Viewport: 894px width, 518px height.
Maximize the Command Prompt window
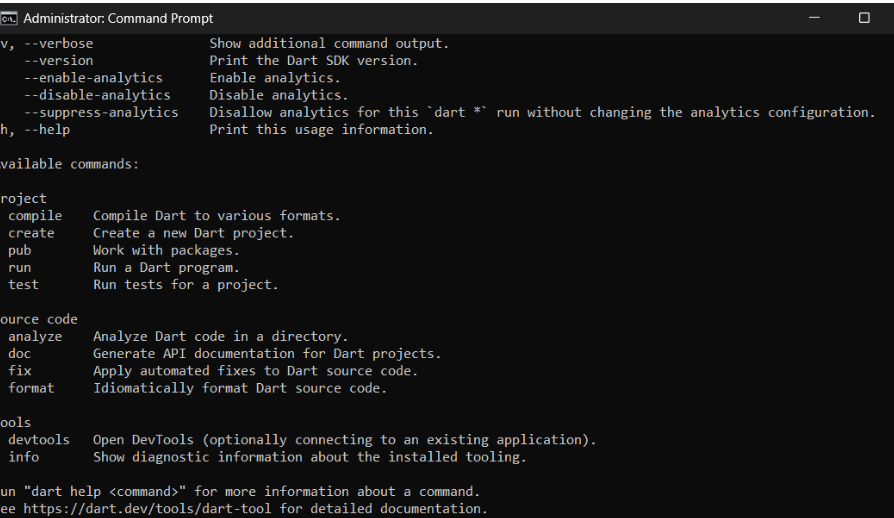[x=864, y=18]
